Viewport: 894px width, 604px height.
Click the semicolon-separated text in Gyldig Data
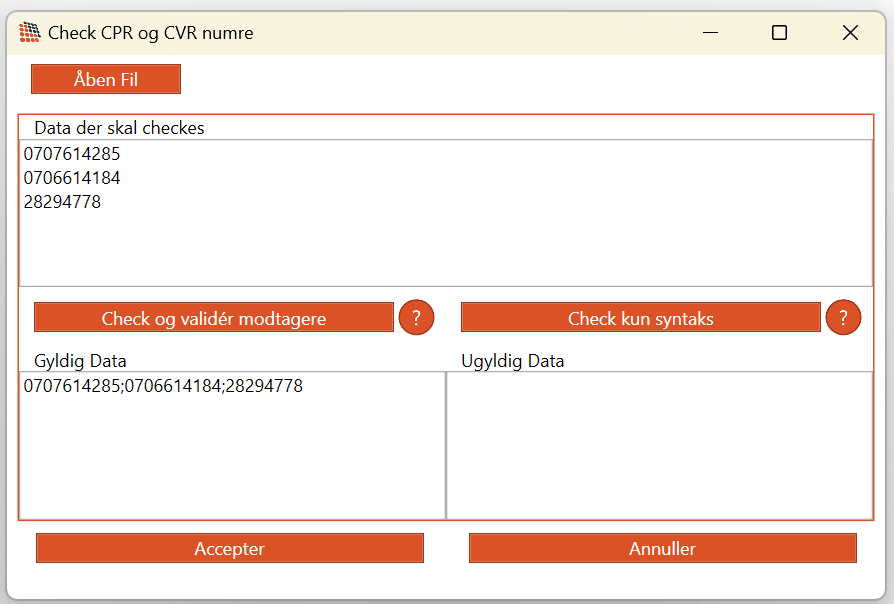coord(163,386)
